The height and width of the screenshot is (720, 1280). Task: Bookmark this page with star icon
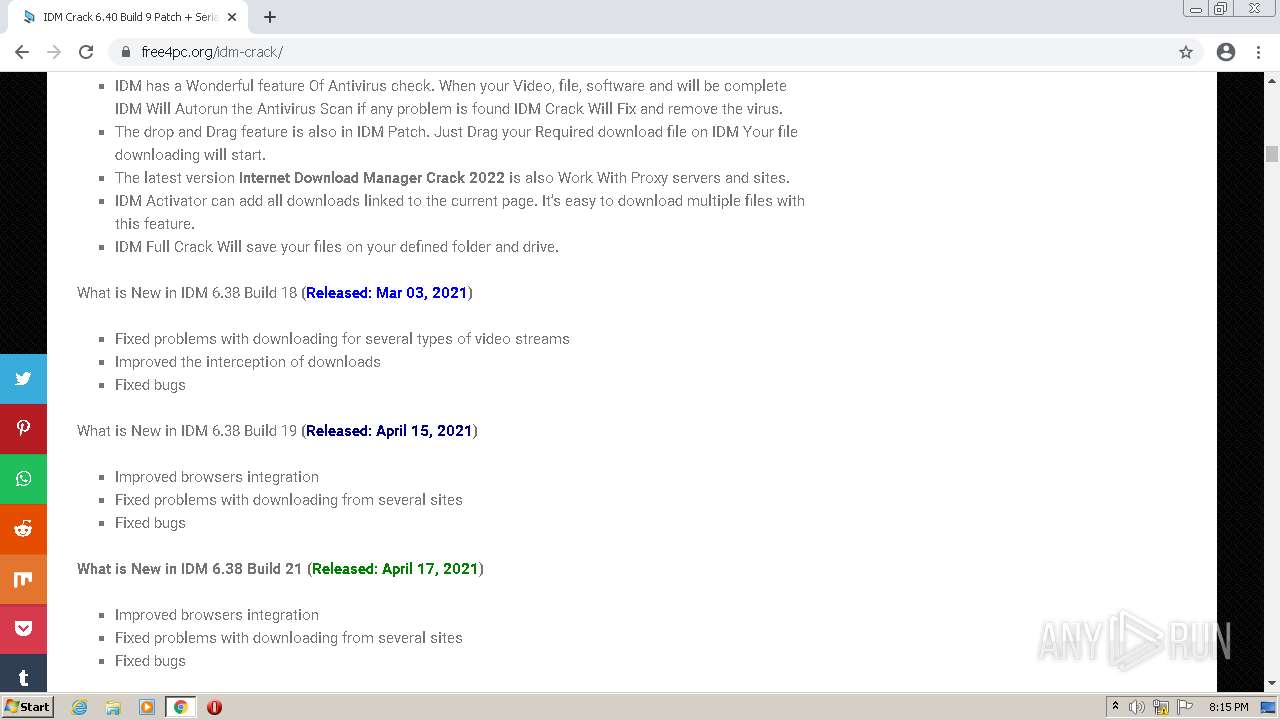(x=1186, y=52)
